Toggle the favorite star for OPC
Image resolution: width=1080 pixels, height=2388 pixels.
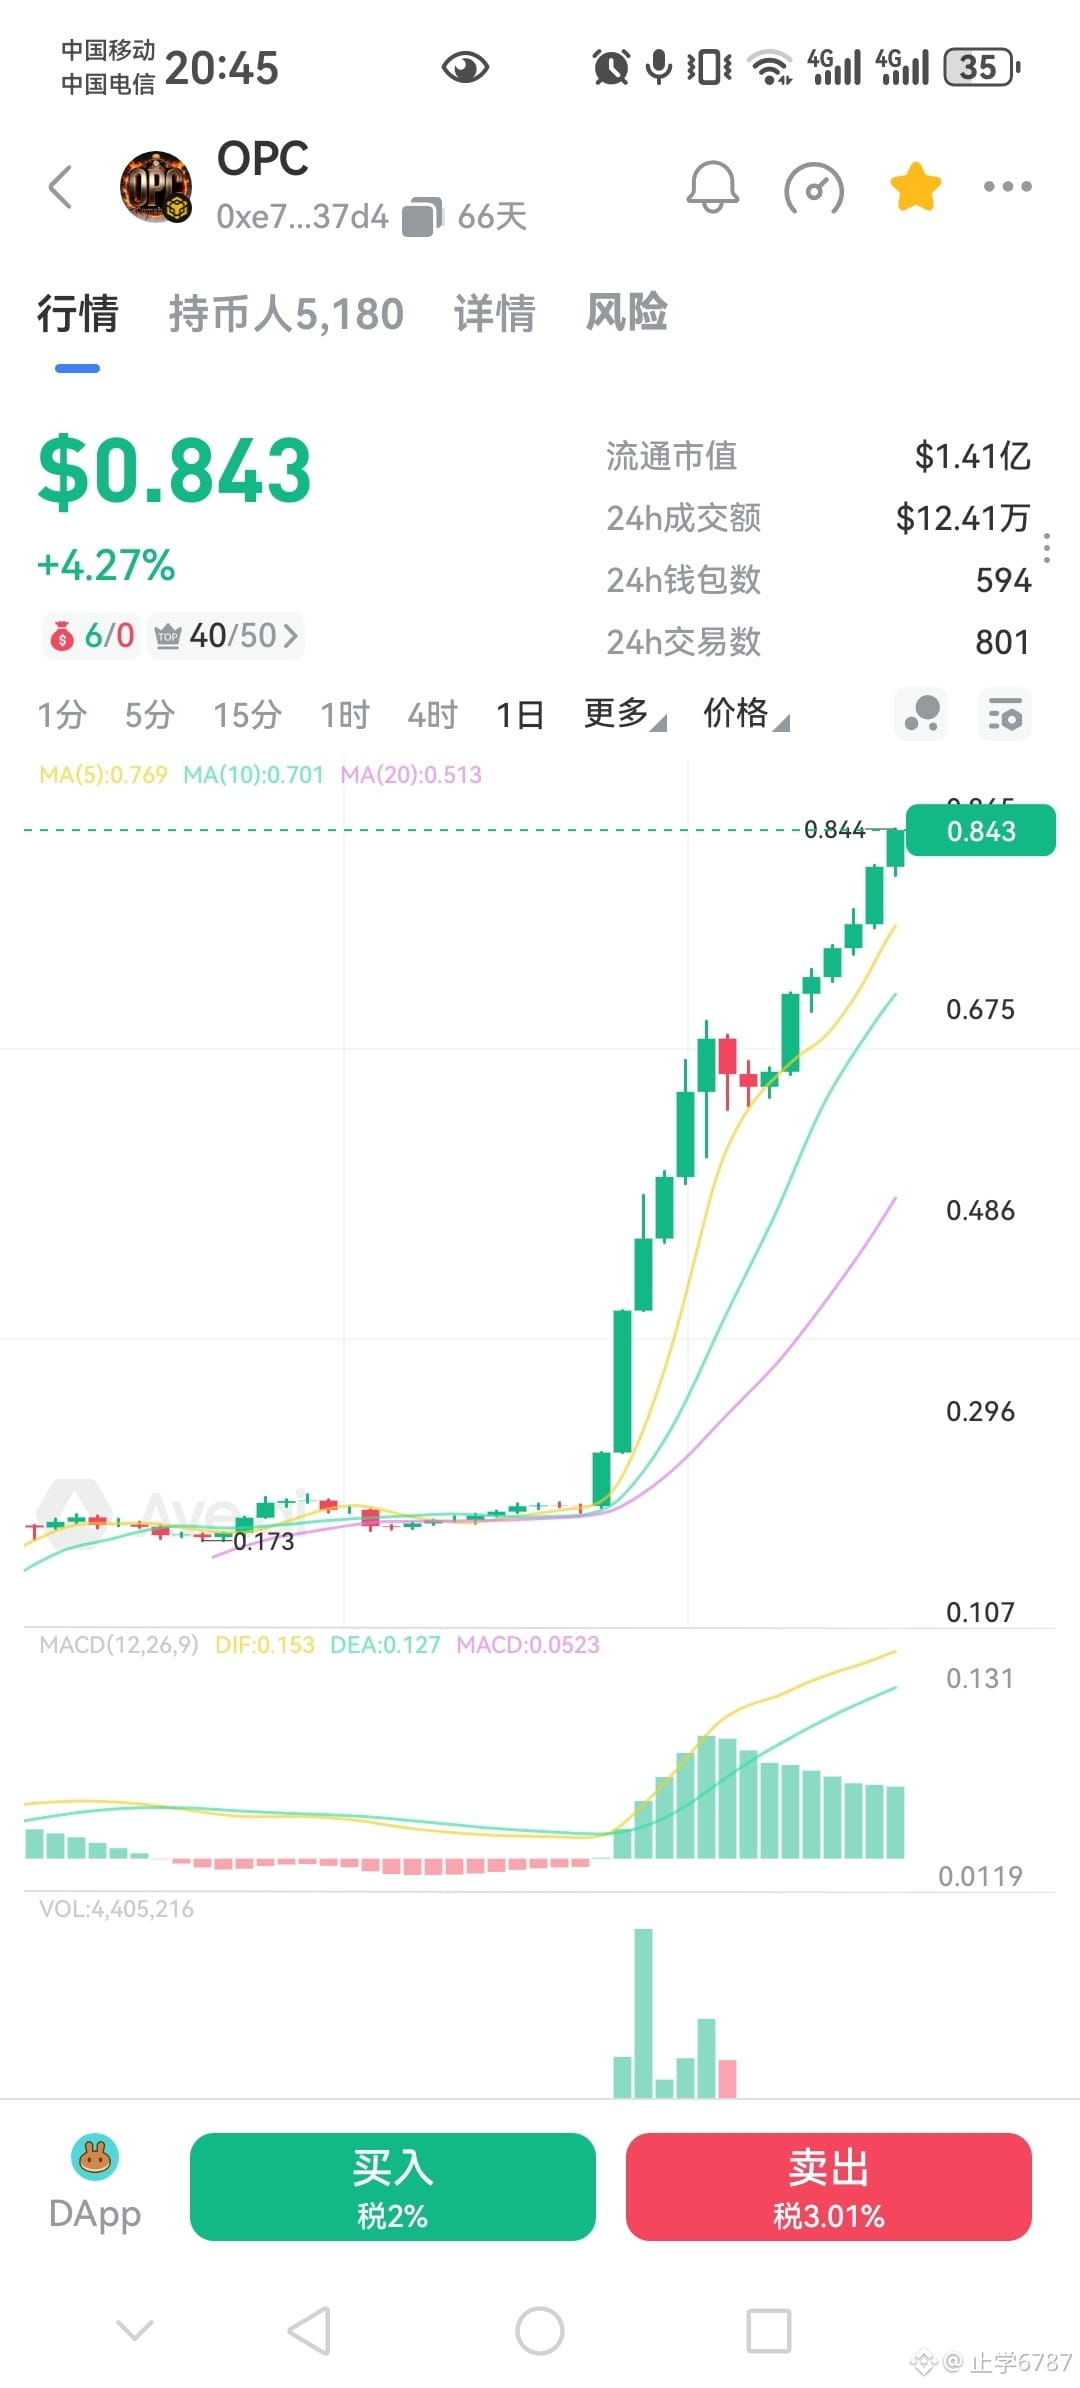pyautogui.click(x=915, y=187)
